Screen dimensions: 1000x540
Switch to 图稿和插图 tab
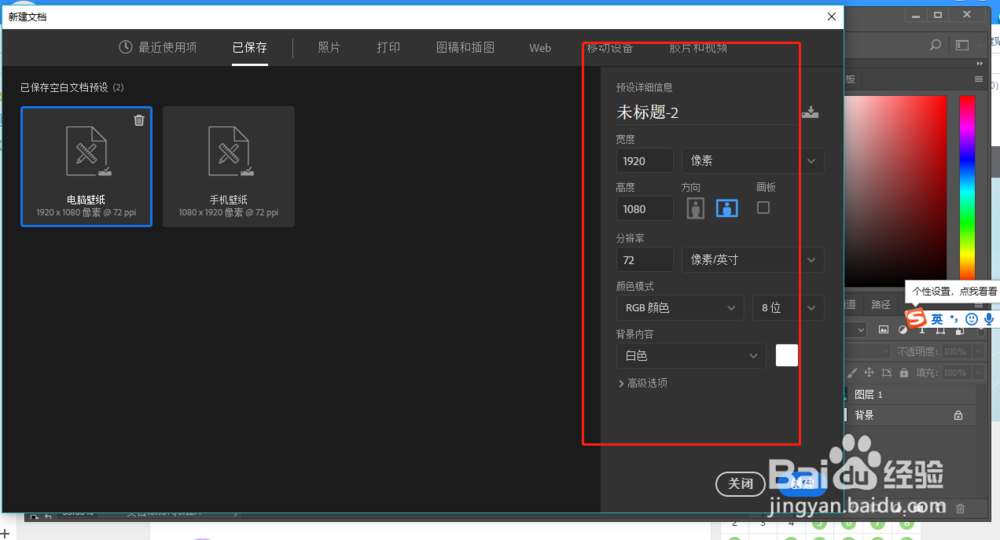pos(465,47)
